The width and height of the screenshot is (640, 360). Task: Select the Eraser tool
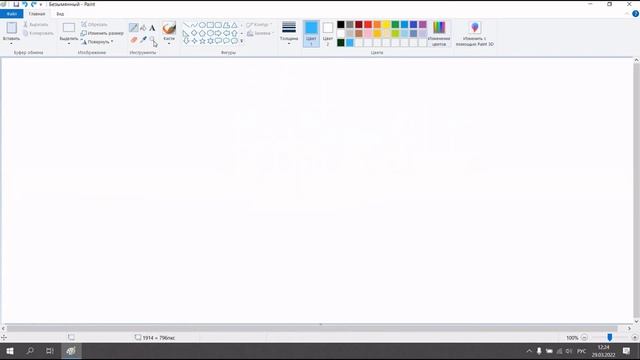[x=134, y=40]
